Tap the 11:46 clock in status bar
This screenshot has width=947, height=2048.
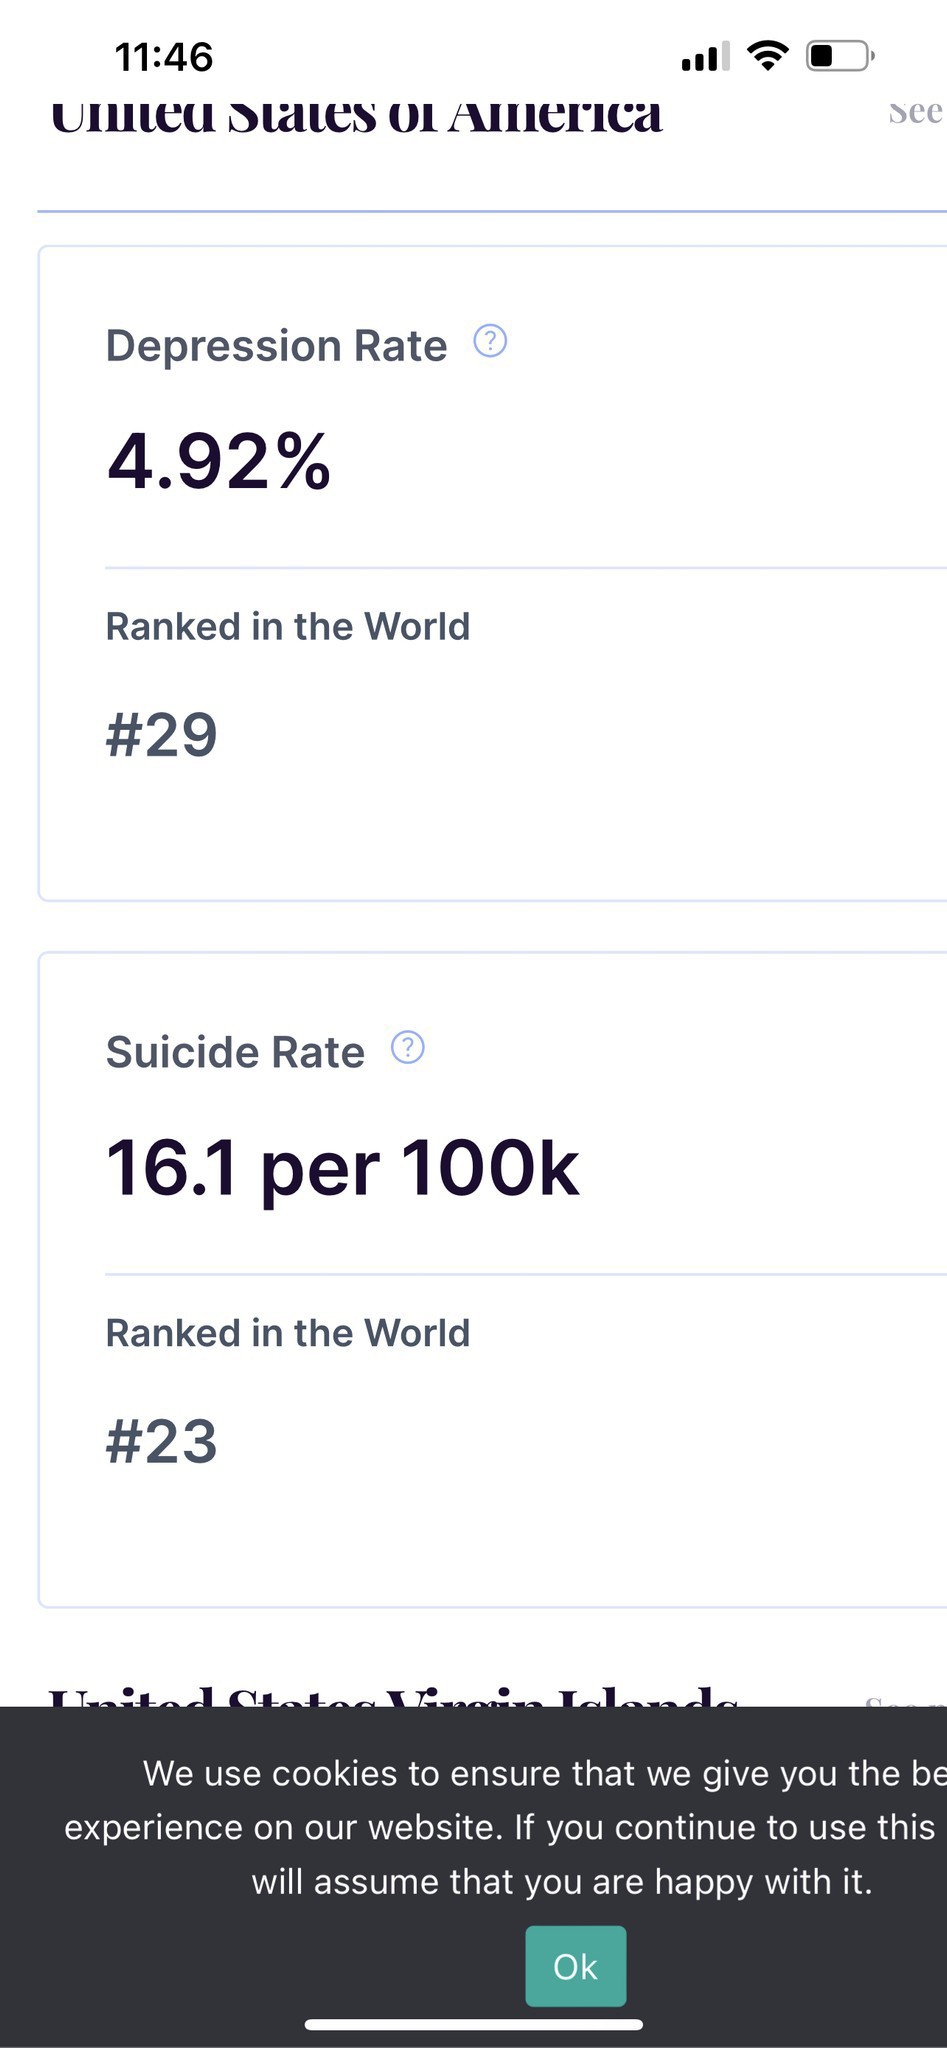(x=164, y=57)
